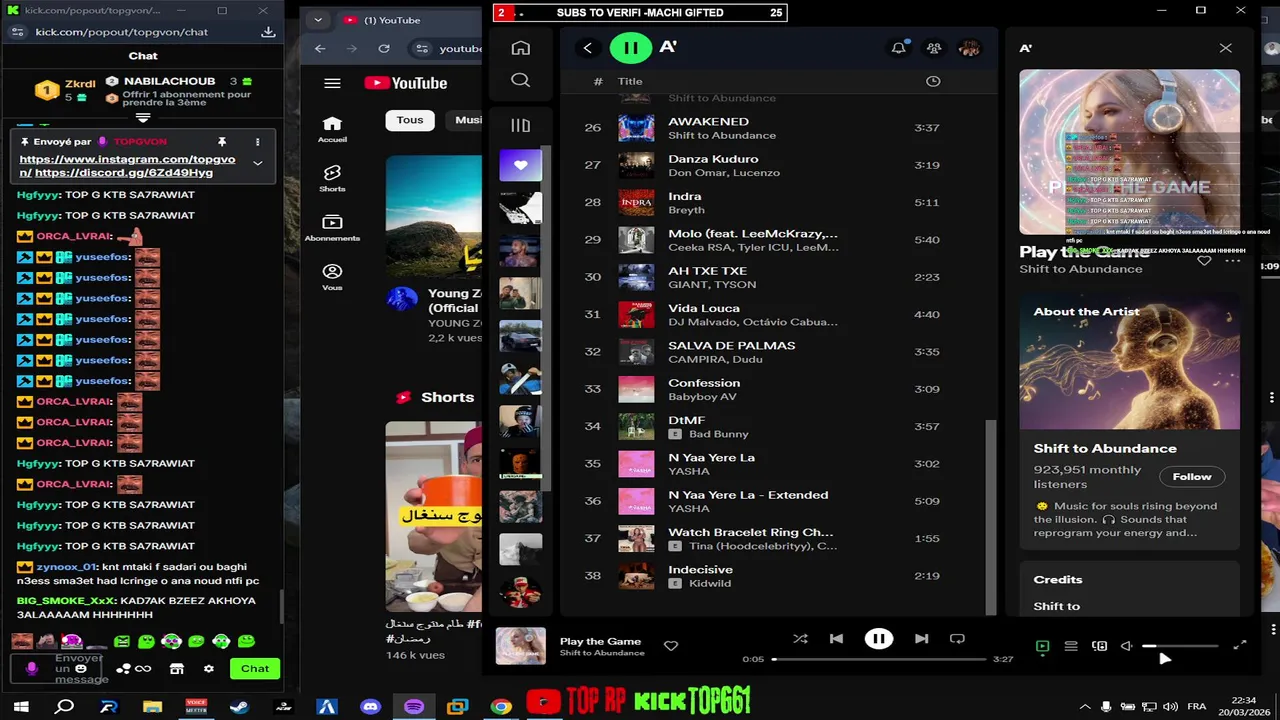
Task: Toggle shuffle in Spotify player
Action: pyautogui.click(x=800, y=639)
